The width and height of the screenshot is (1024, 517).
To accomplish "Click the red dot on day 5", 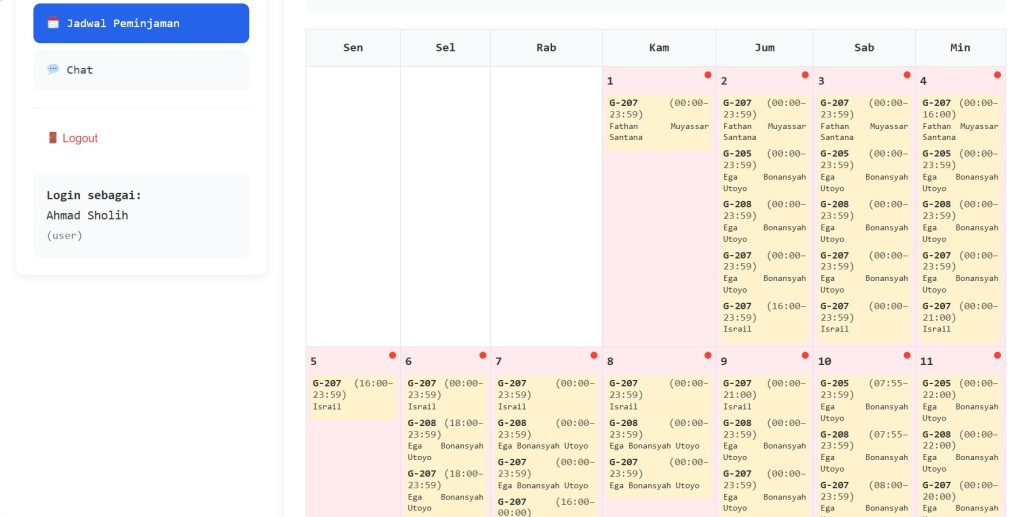I will (x=392, y=355).
